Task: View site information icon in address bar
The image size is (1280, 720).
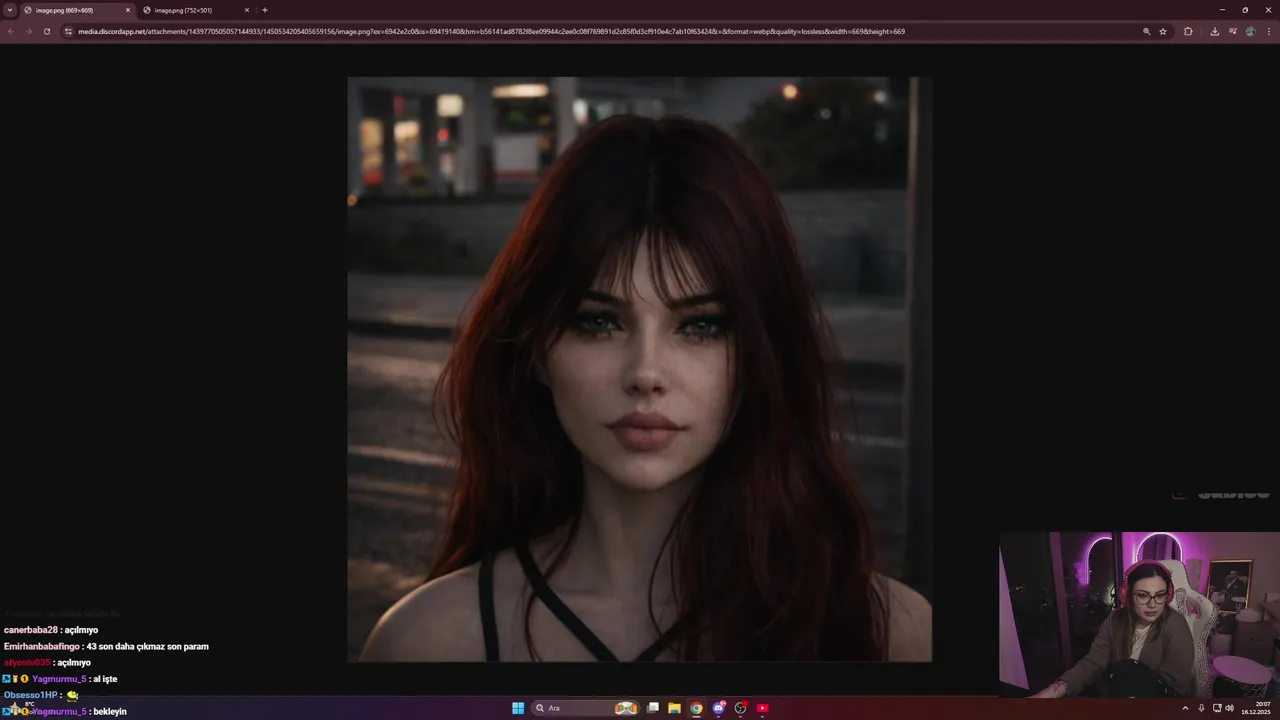Action: pos(68,31)
